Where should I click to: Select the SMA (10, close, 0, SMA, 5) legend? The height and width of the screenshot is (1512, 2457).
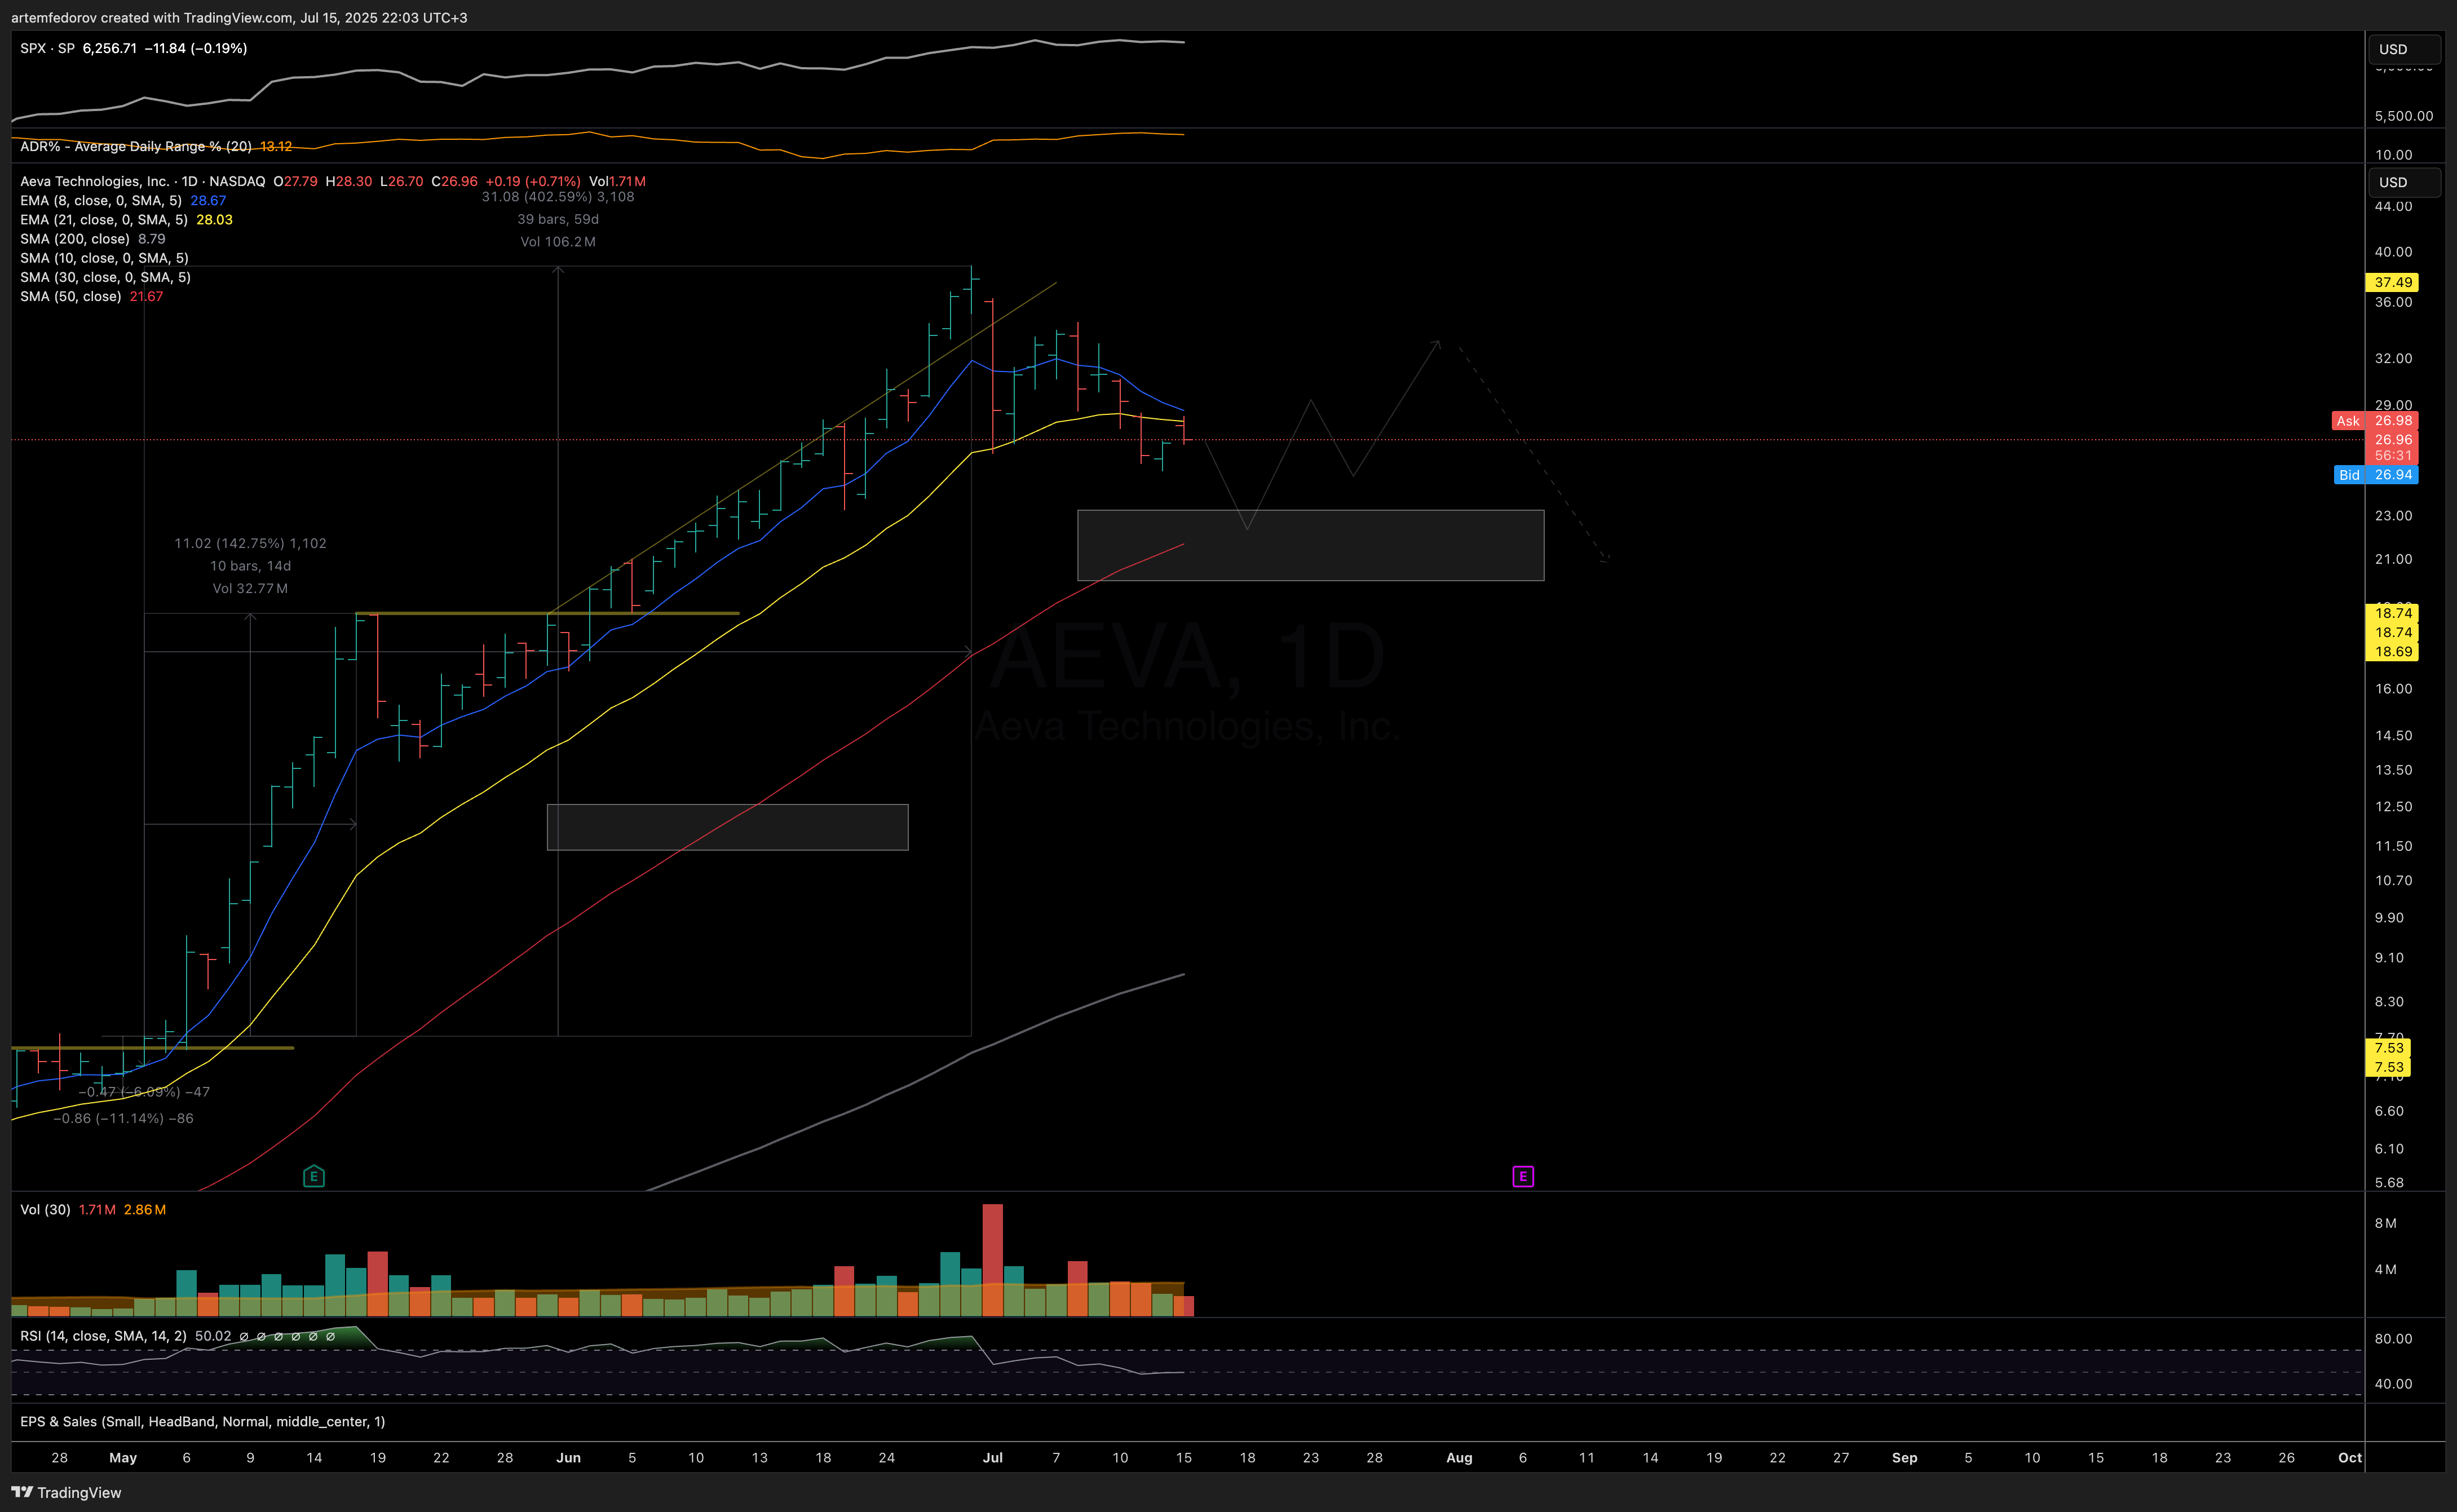coord(104,258)
